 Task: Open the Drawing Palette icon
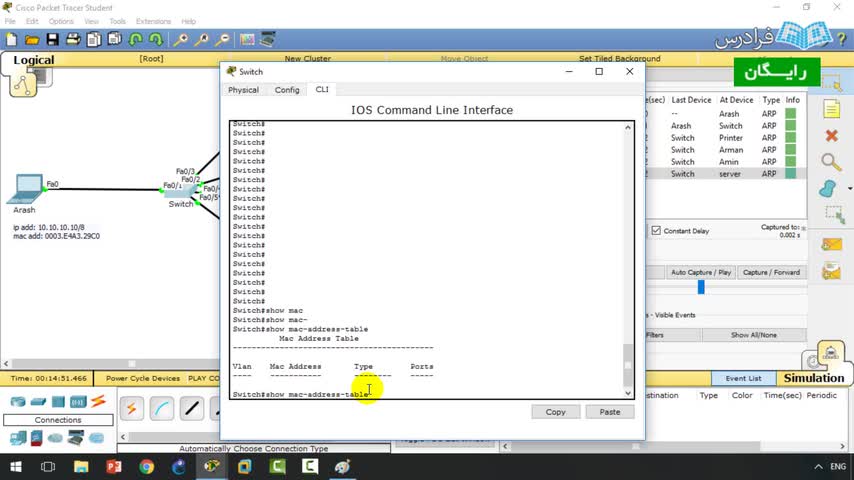tap(247, 40)
